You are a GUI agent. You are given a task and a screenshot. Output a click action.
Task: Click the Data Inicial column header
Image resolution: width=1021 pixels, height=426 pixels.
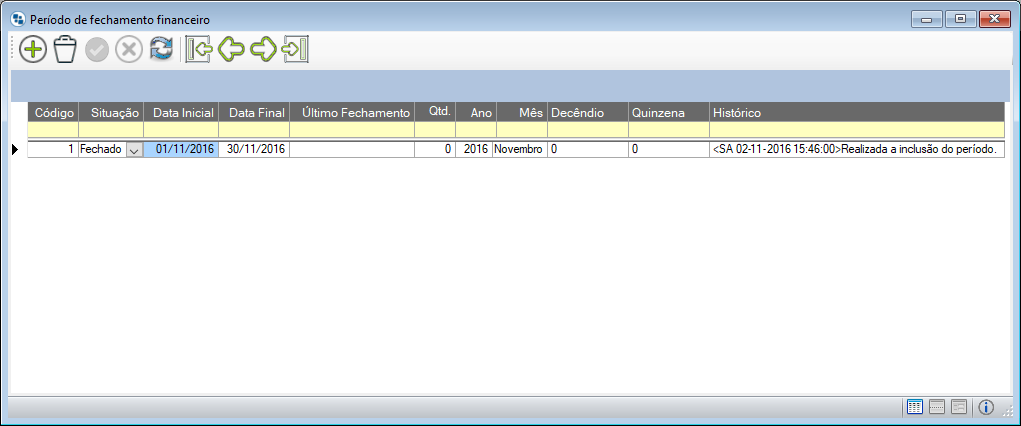click(x=182, y=113)
